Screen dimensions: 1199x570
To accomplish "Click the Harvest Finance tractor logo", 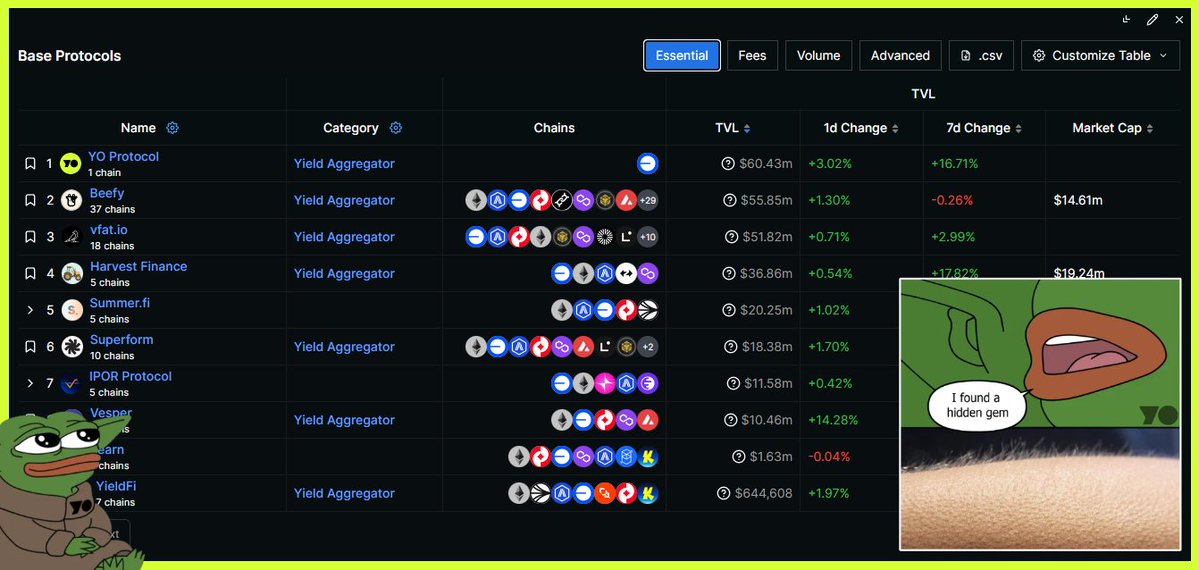I will click(72, 274).
